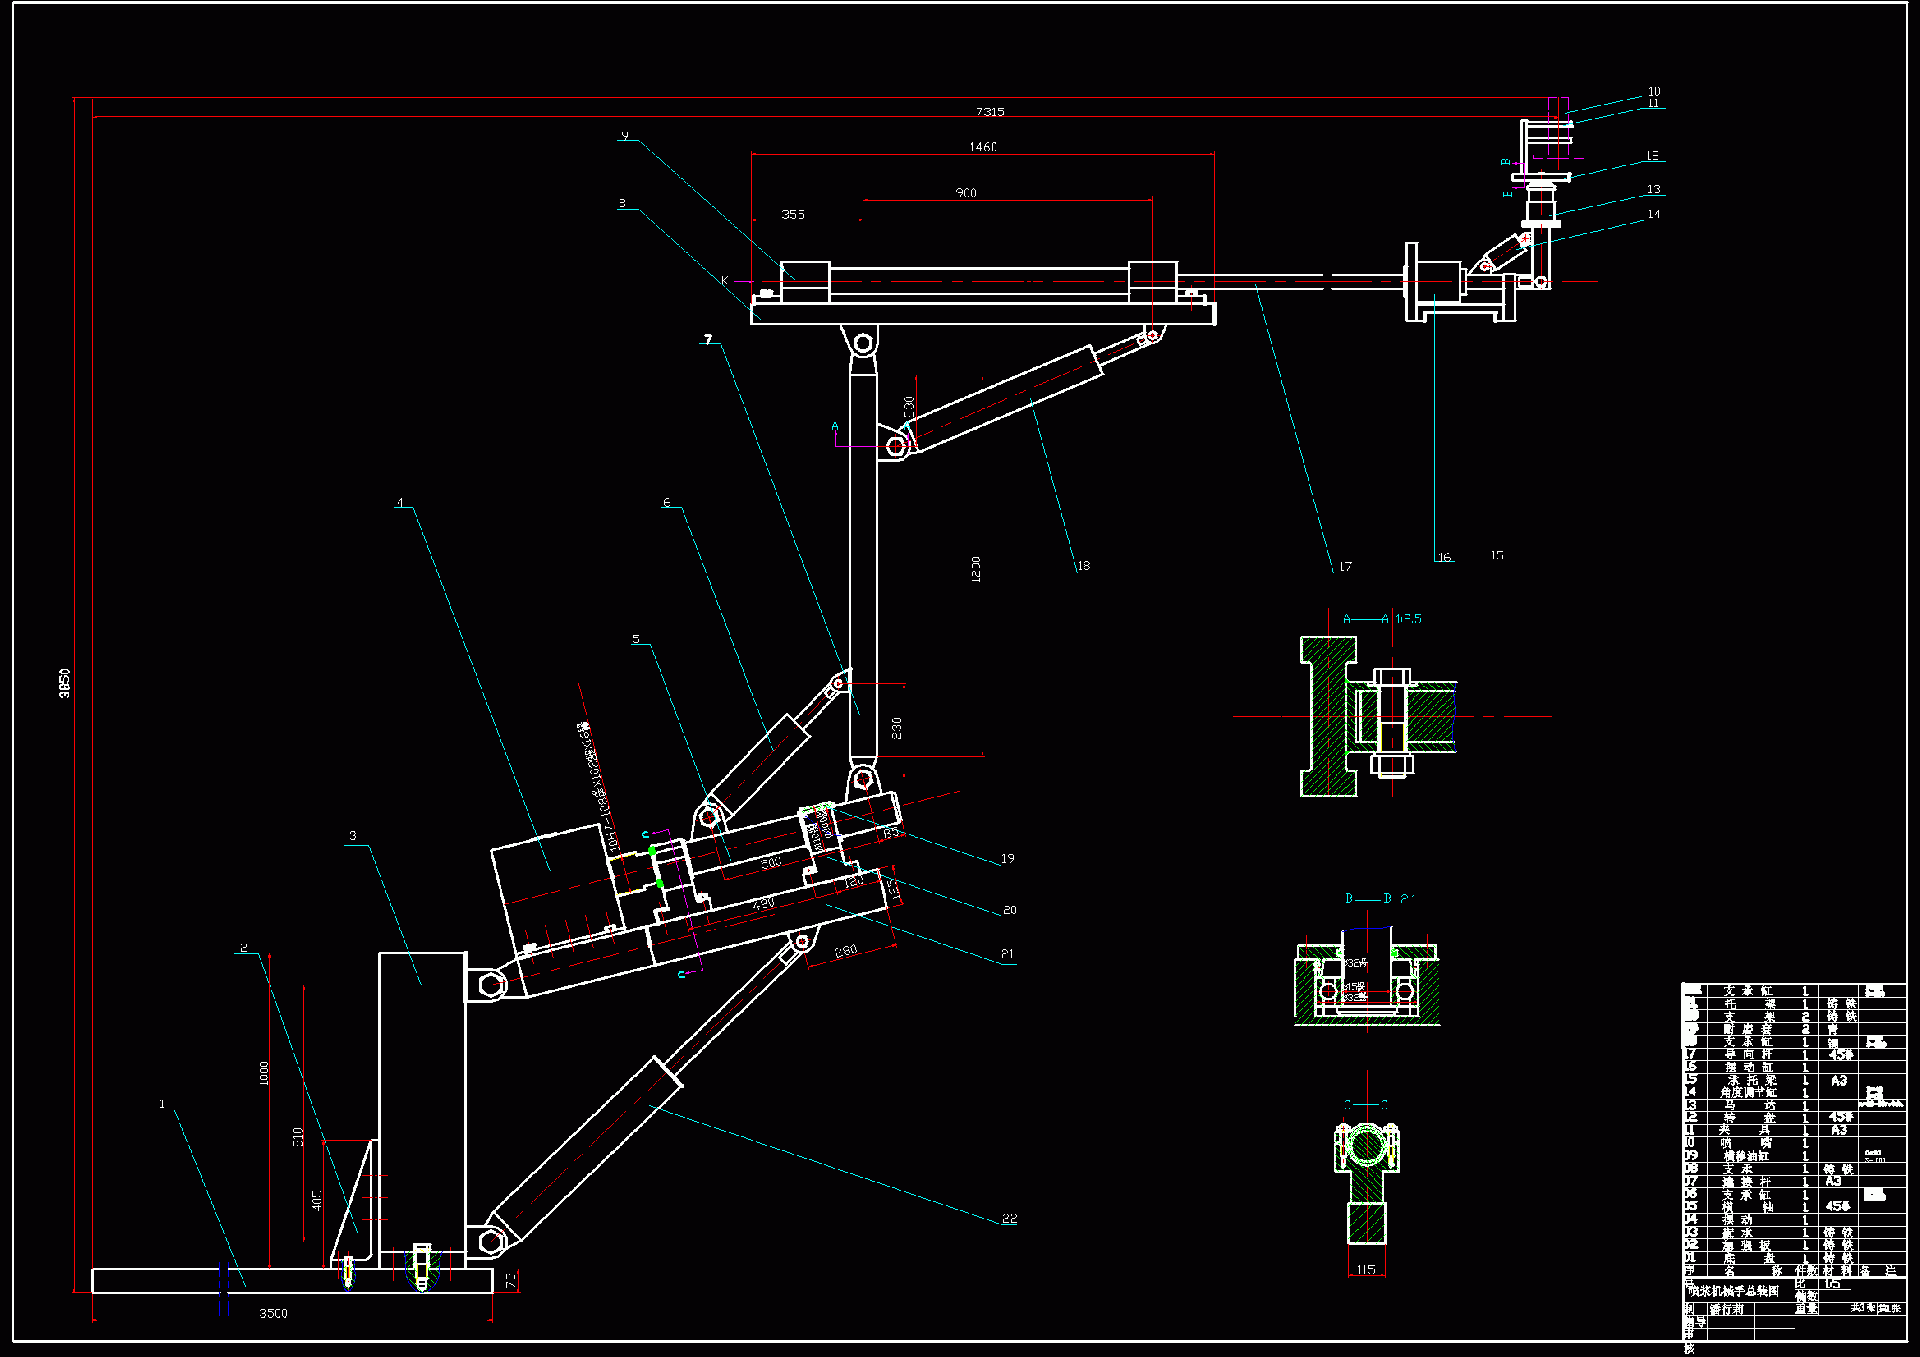Select part callout number 9 leader label

coord(625,135)
